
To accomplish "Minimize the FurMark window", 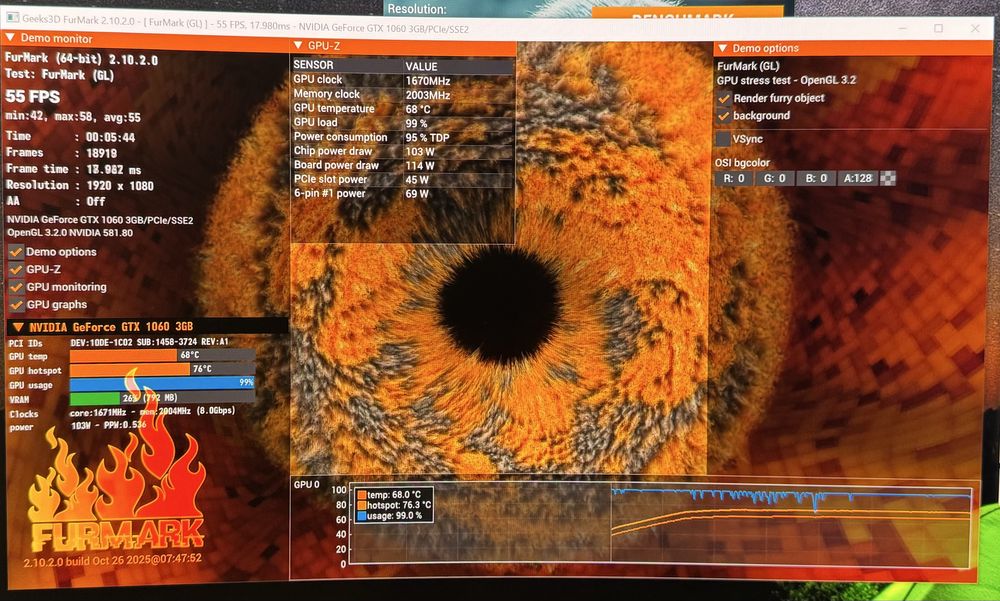I will [x=902, y=28].
